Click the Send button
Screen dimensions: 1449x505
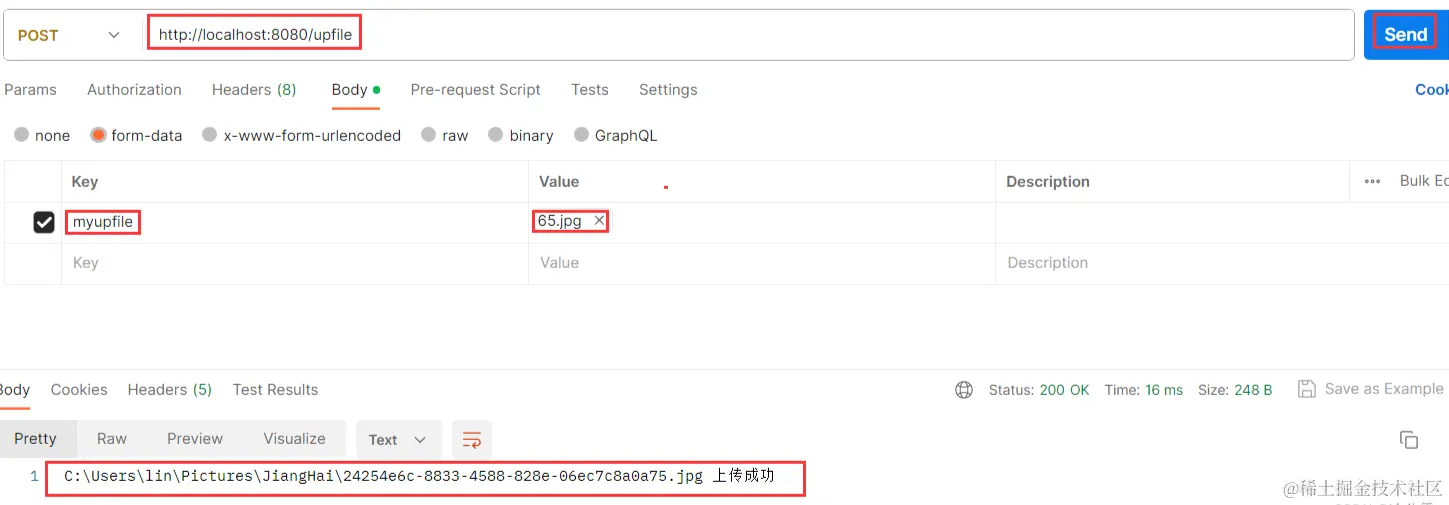tap(1405, 35)
